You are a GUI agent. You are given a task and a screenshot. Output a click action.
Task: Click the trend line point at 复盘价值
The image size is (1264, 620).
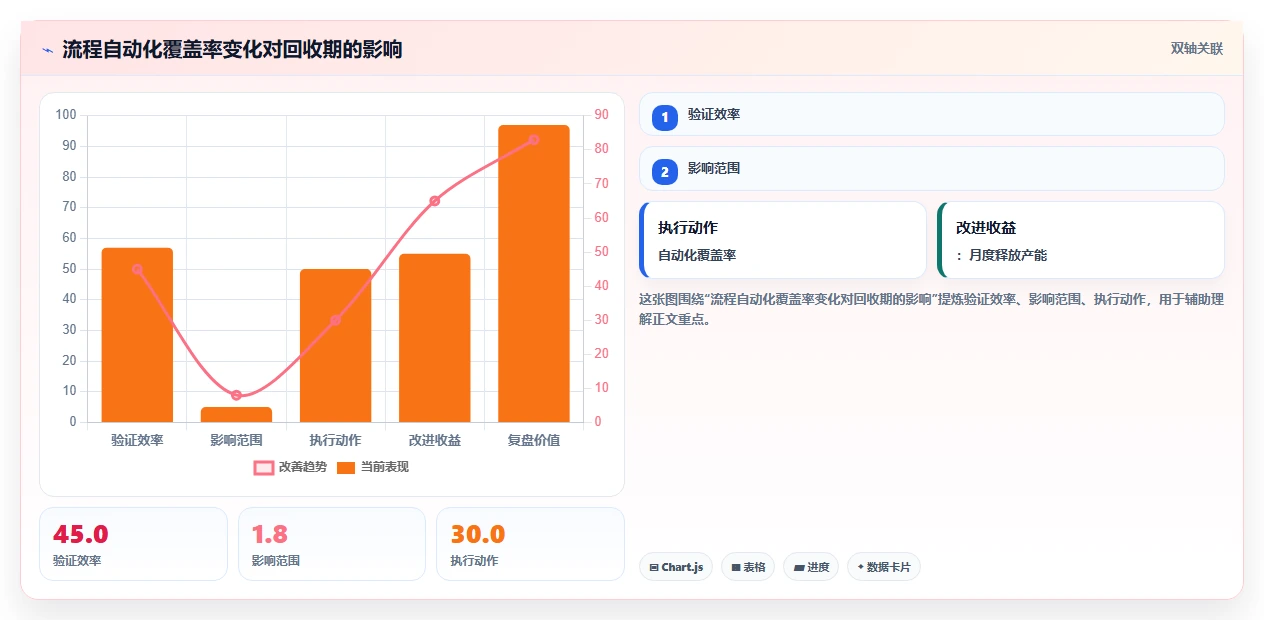pyautogui.click(x=533, y=140)
